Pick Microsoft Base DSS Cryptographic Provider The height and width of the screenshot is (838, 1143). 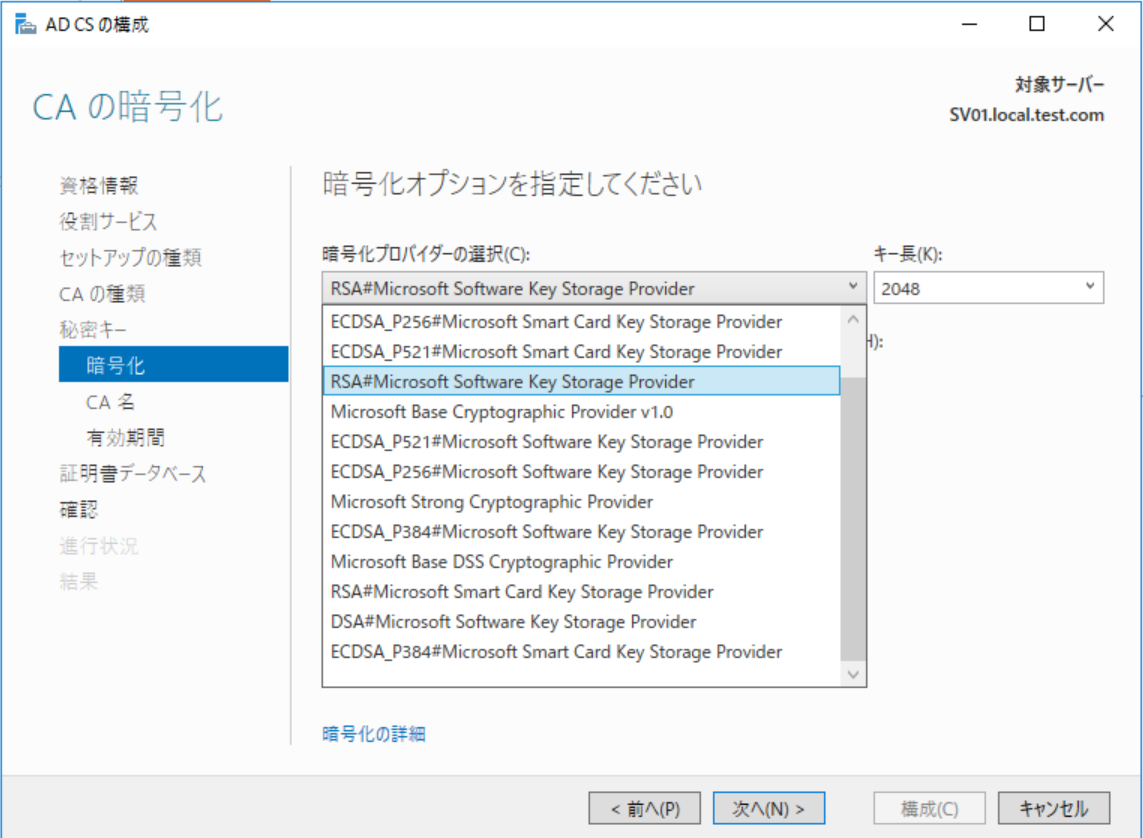click(581, 561)
